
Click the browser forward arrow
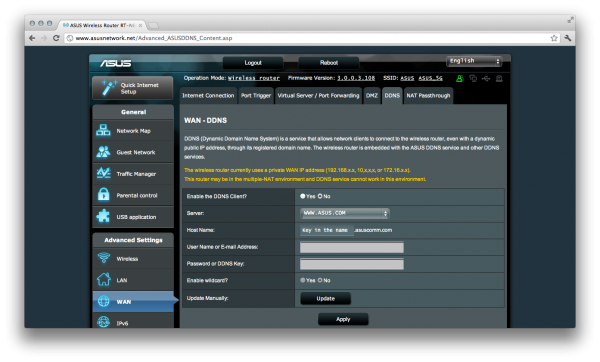pyautogui.click(x=44, y=38)
